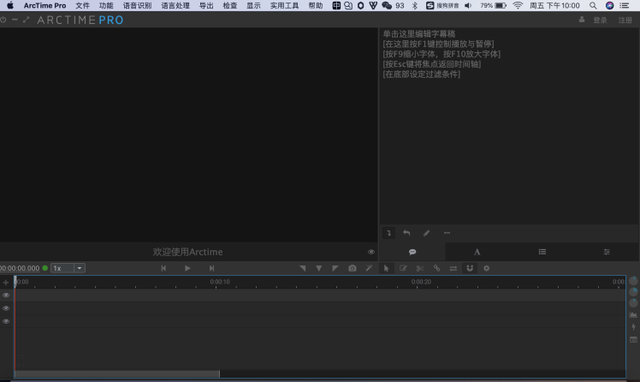Screen dimensions: 640x382
Task: Click the 00:00:00.000 timecode display
Action: [x=20, y=268]
